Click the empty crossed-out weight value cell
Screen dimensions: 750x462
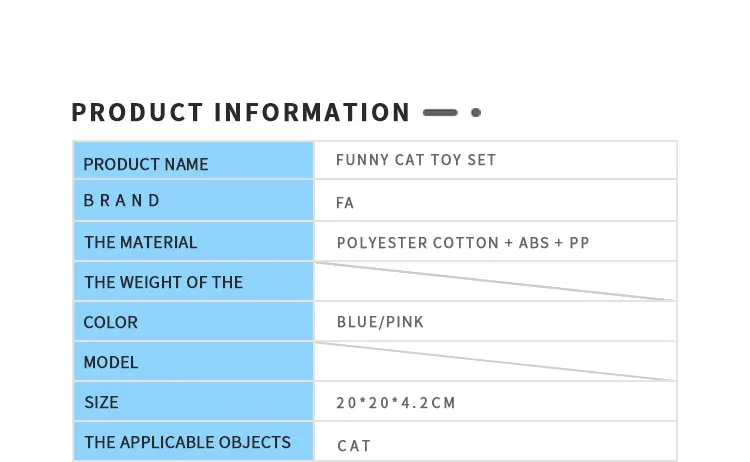(x=495, y=281)
